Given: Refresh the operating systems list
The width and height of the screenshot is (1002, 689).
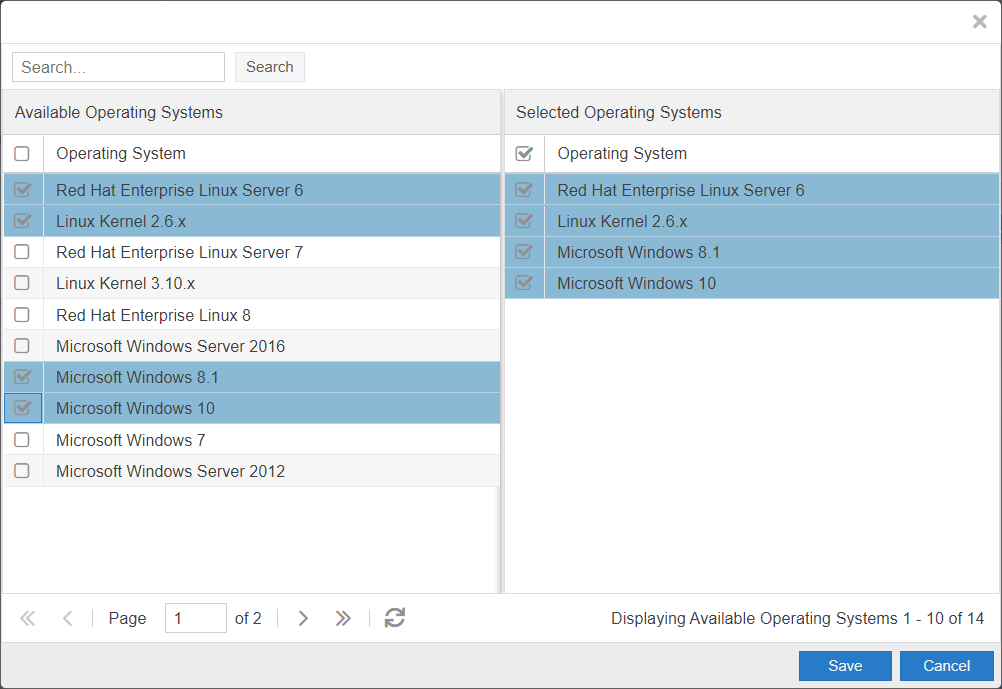Looking at the screenshot, I should point(395,618).
